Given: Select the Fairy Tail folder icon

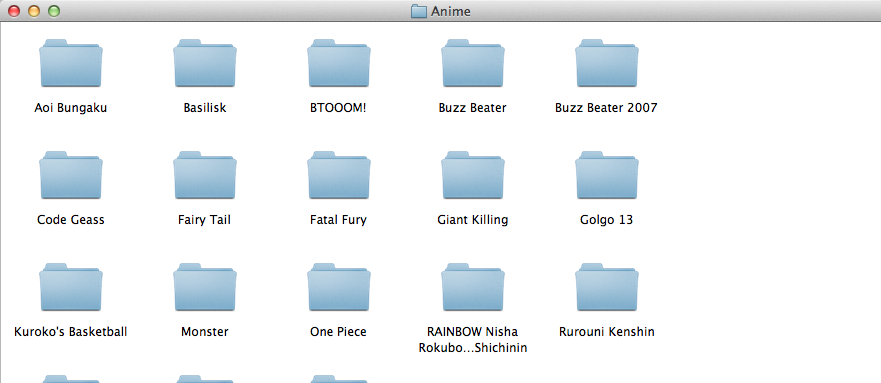Looking at the screenshot, I should point(205,175).
